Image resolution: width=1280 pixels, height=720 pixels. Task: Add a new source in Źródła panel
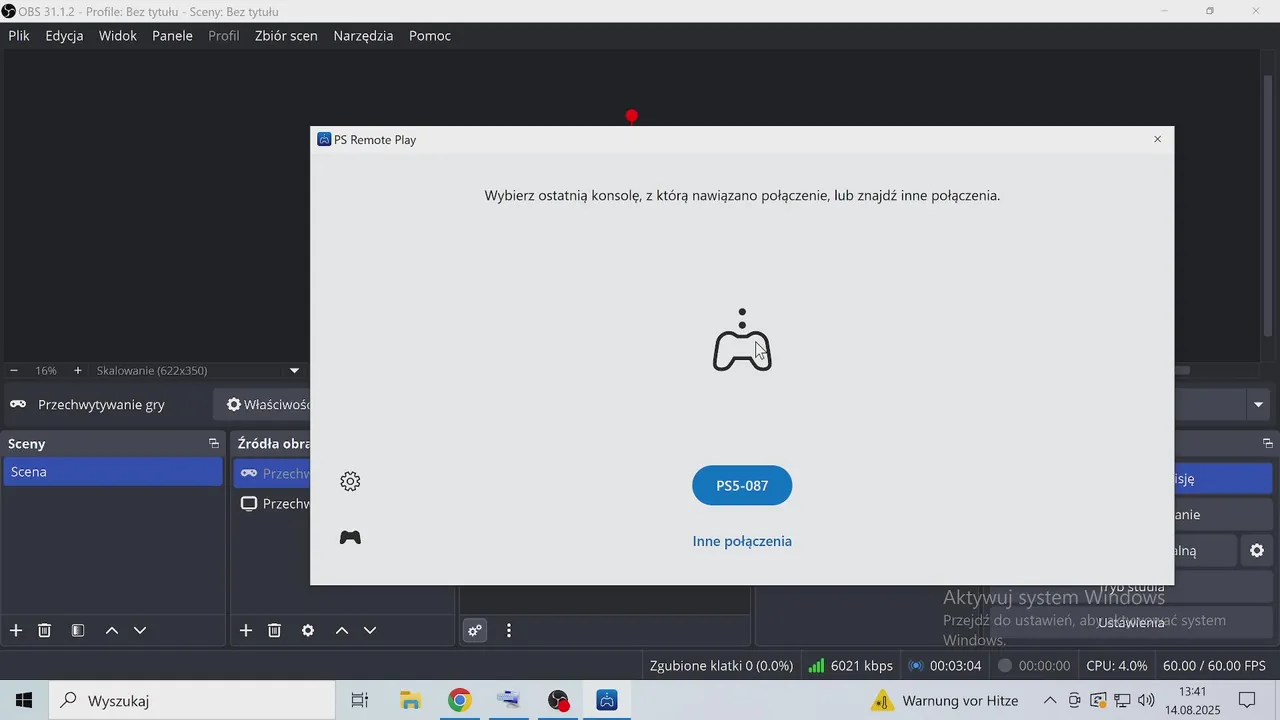(246, 630)
